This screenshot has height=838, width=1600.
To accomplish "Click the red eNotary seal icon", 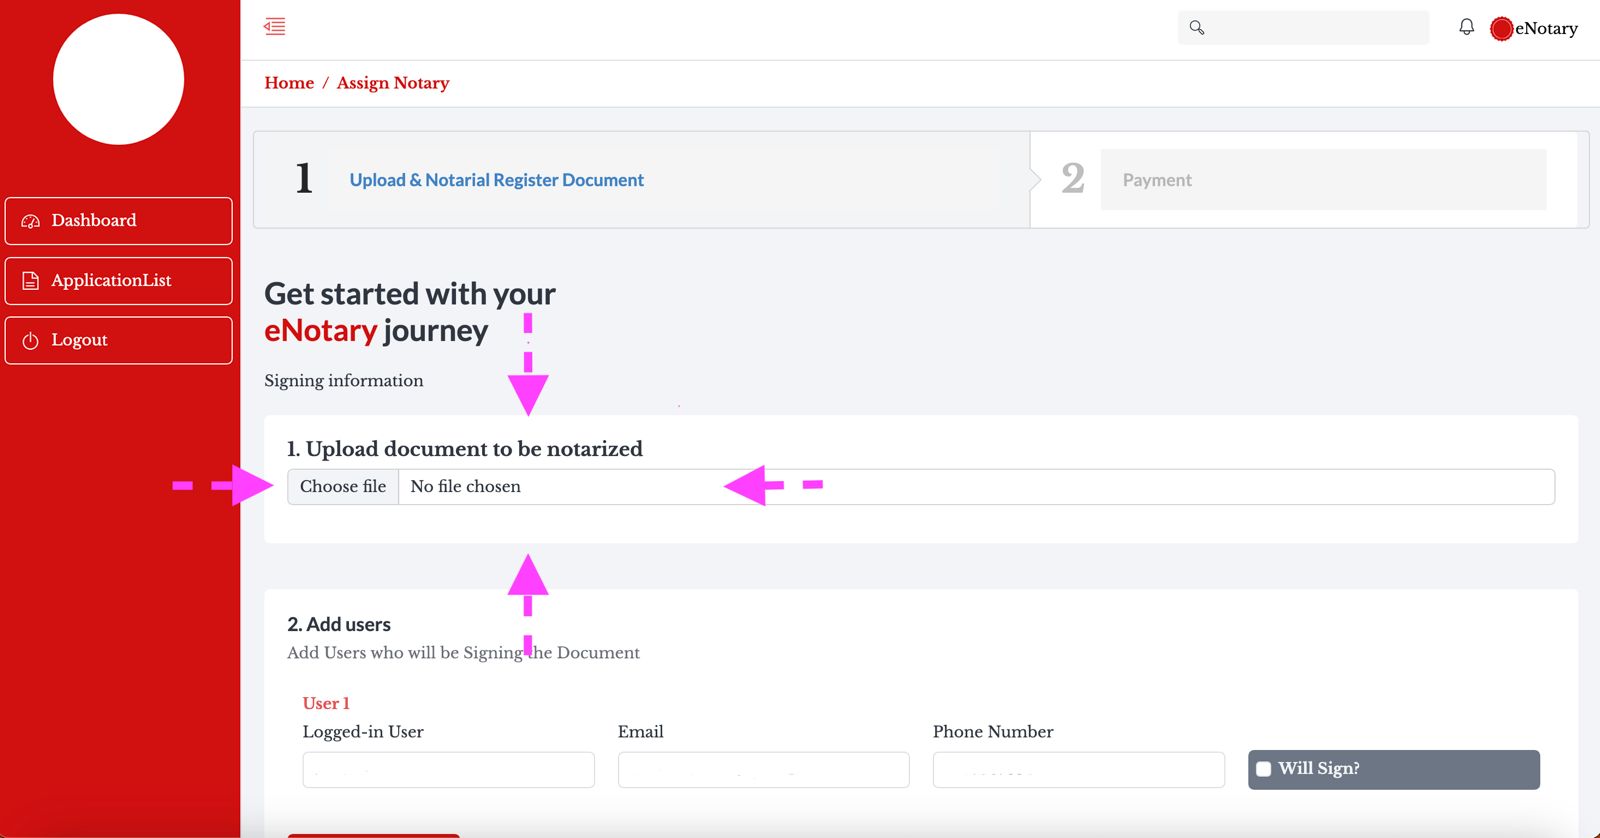I will [x=1501, y=29].
